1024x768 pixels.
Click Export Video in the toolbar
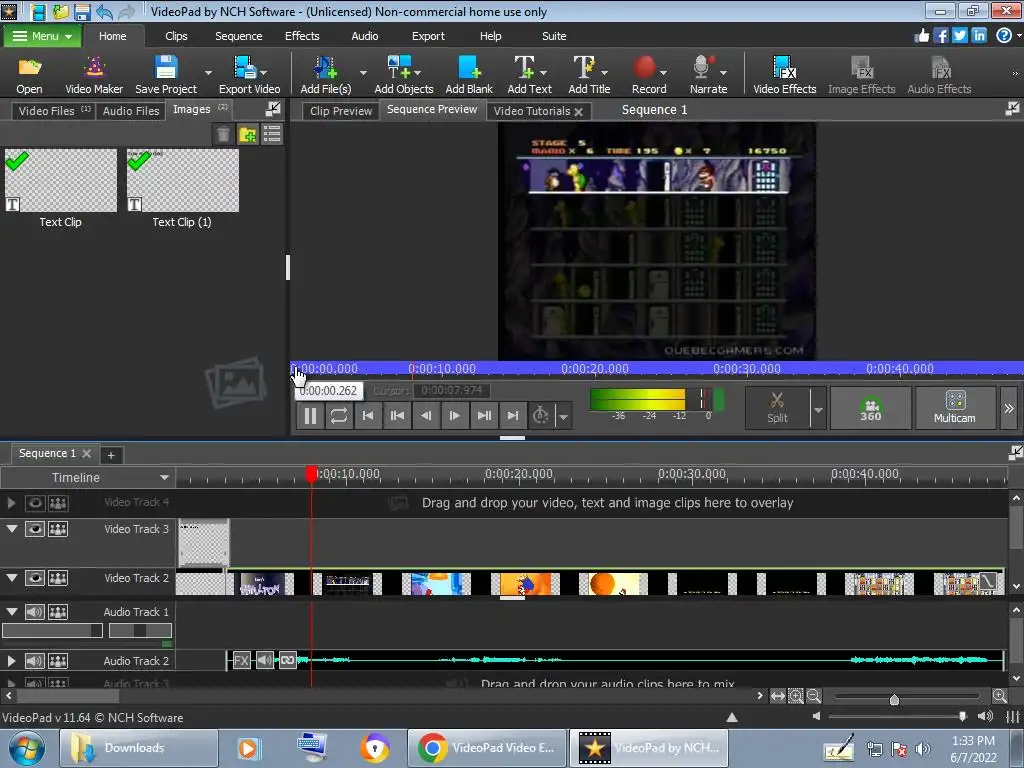coord(249,75)
